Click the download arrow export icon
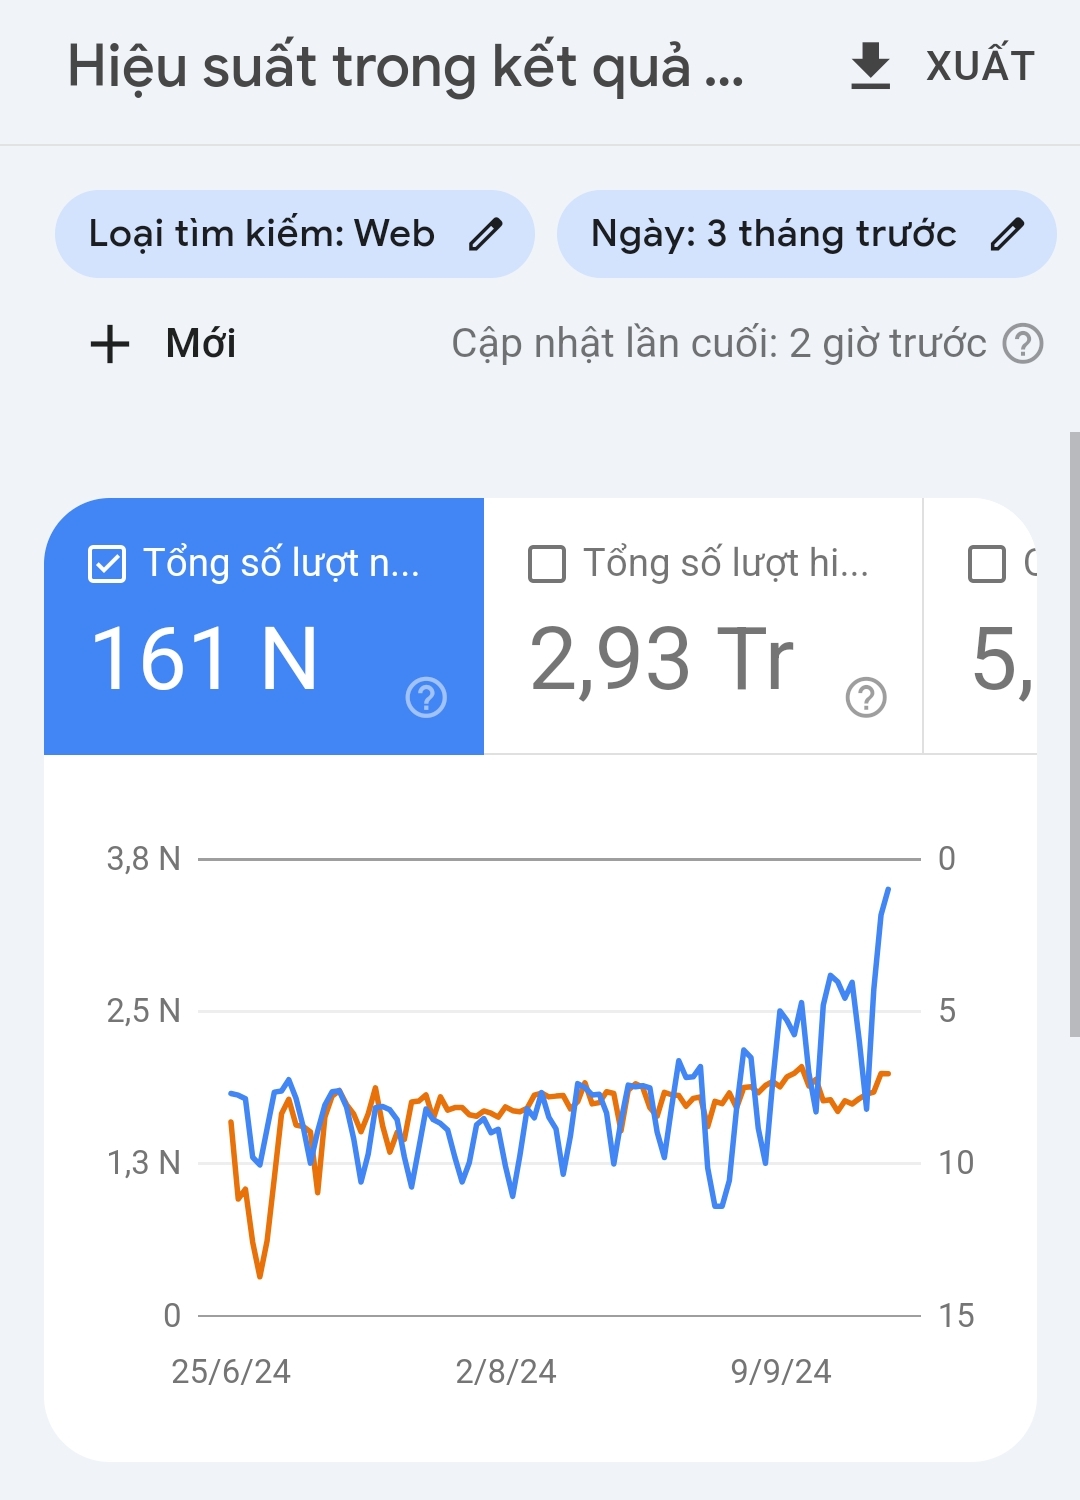Image resolution: width=1080 pixels, height=1500 pixels. (870, 66)
